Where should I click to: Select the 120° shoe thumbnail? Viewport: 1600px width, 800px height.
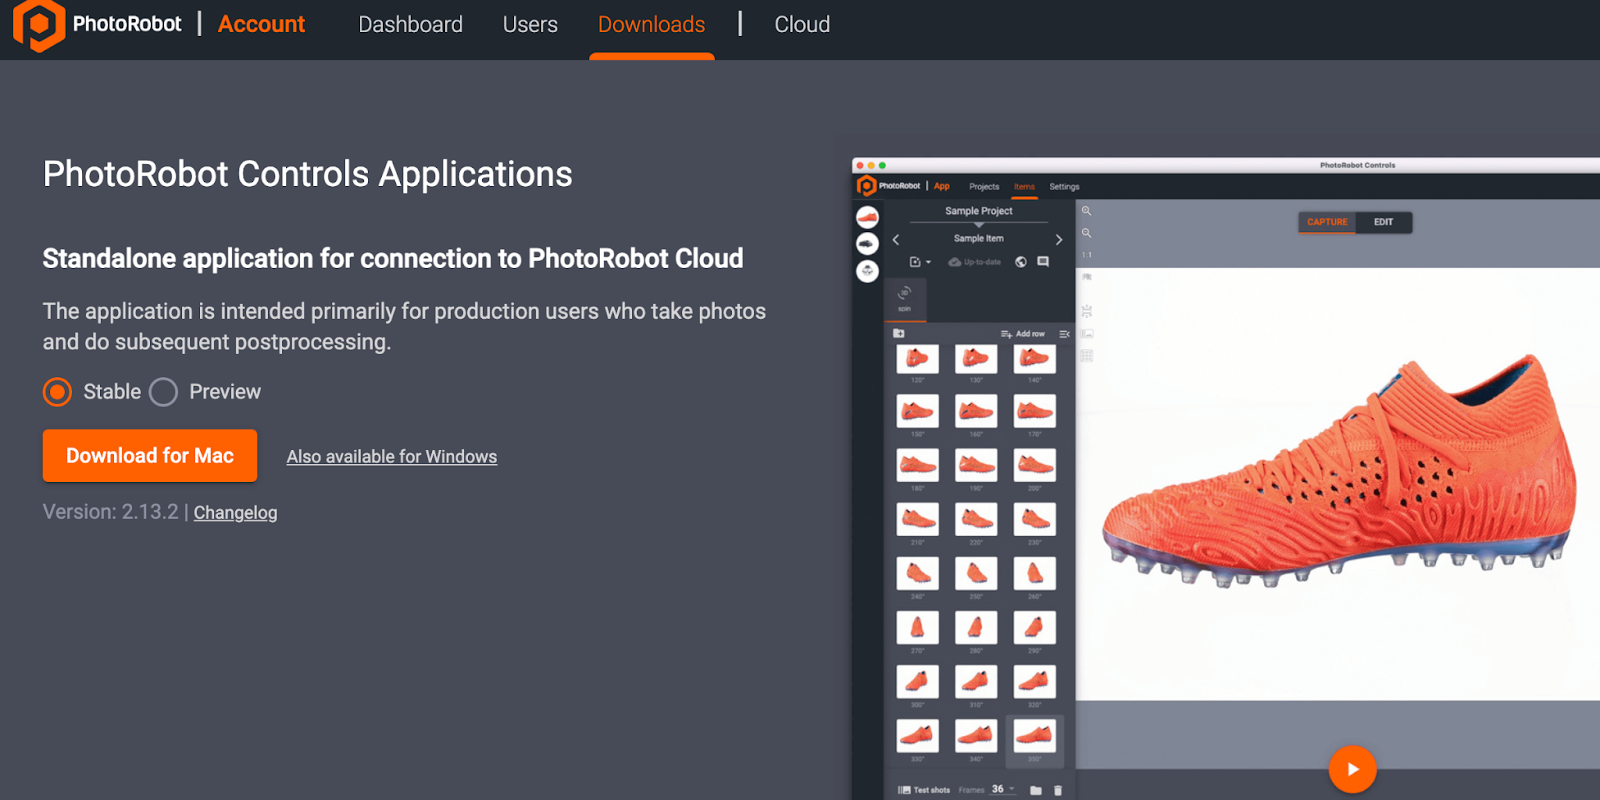(917, 360)
